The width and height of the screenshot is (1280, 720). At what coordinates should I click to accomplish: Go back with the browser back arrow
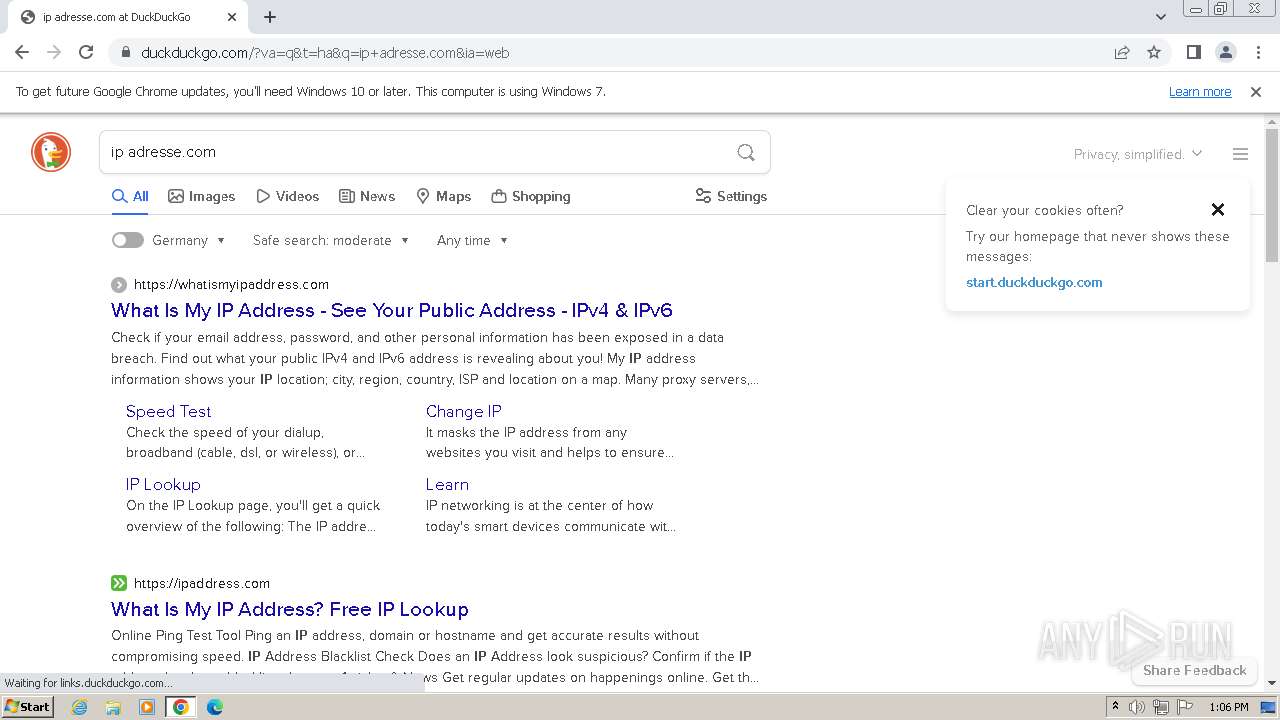(x=22, y=52)
